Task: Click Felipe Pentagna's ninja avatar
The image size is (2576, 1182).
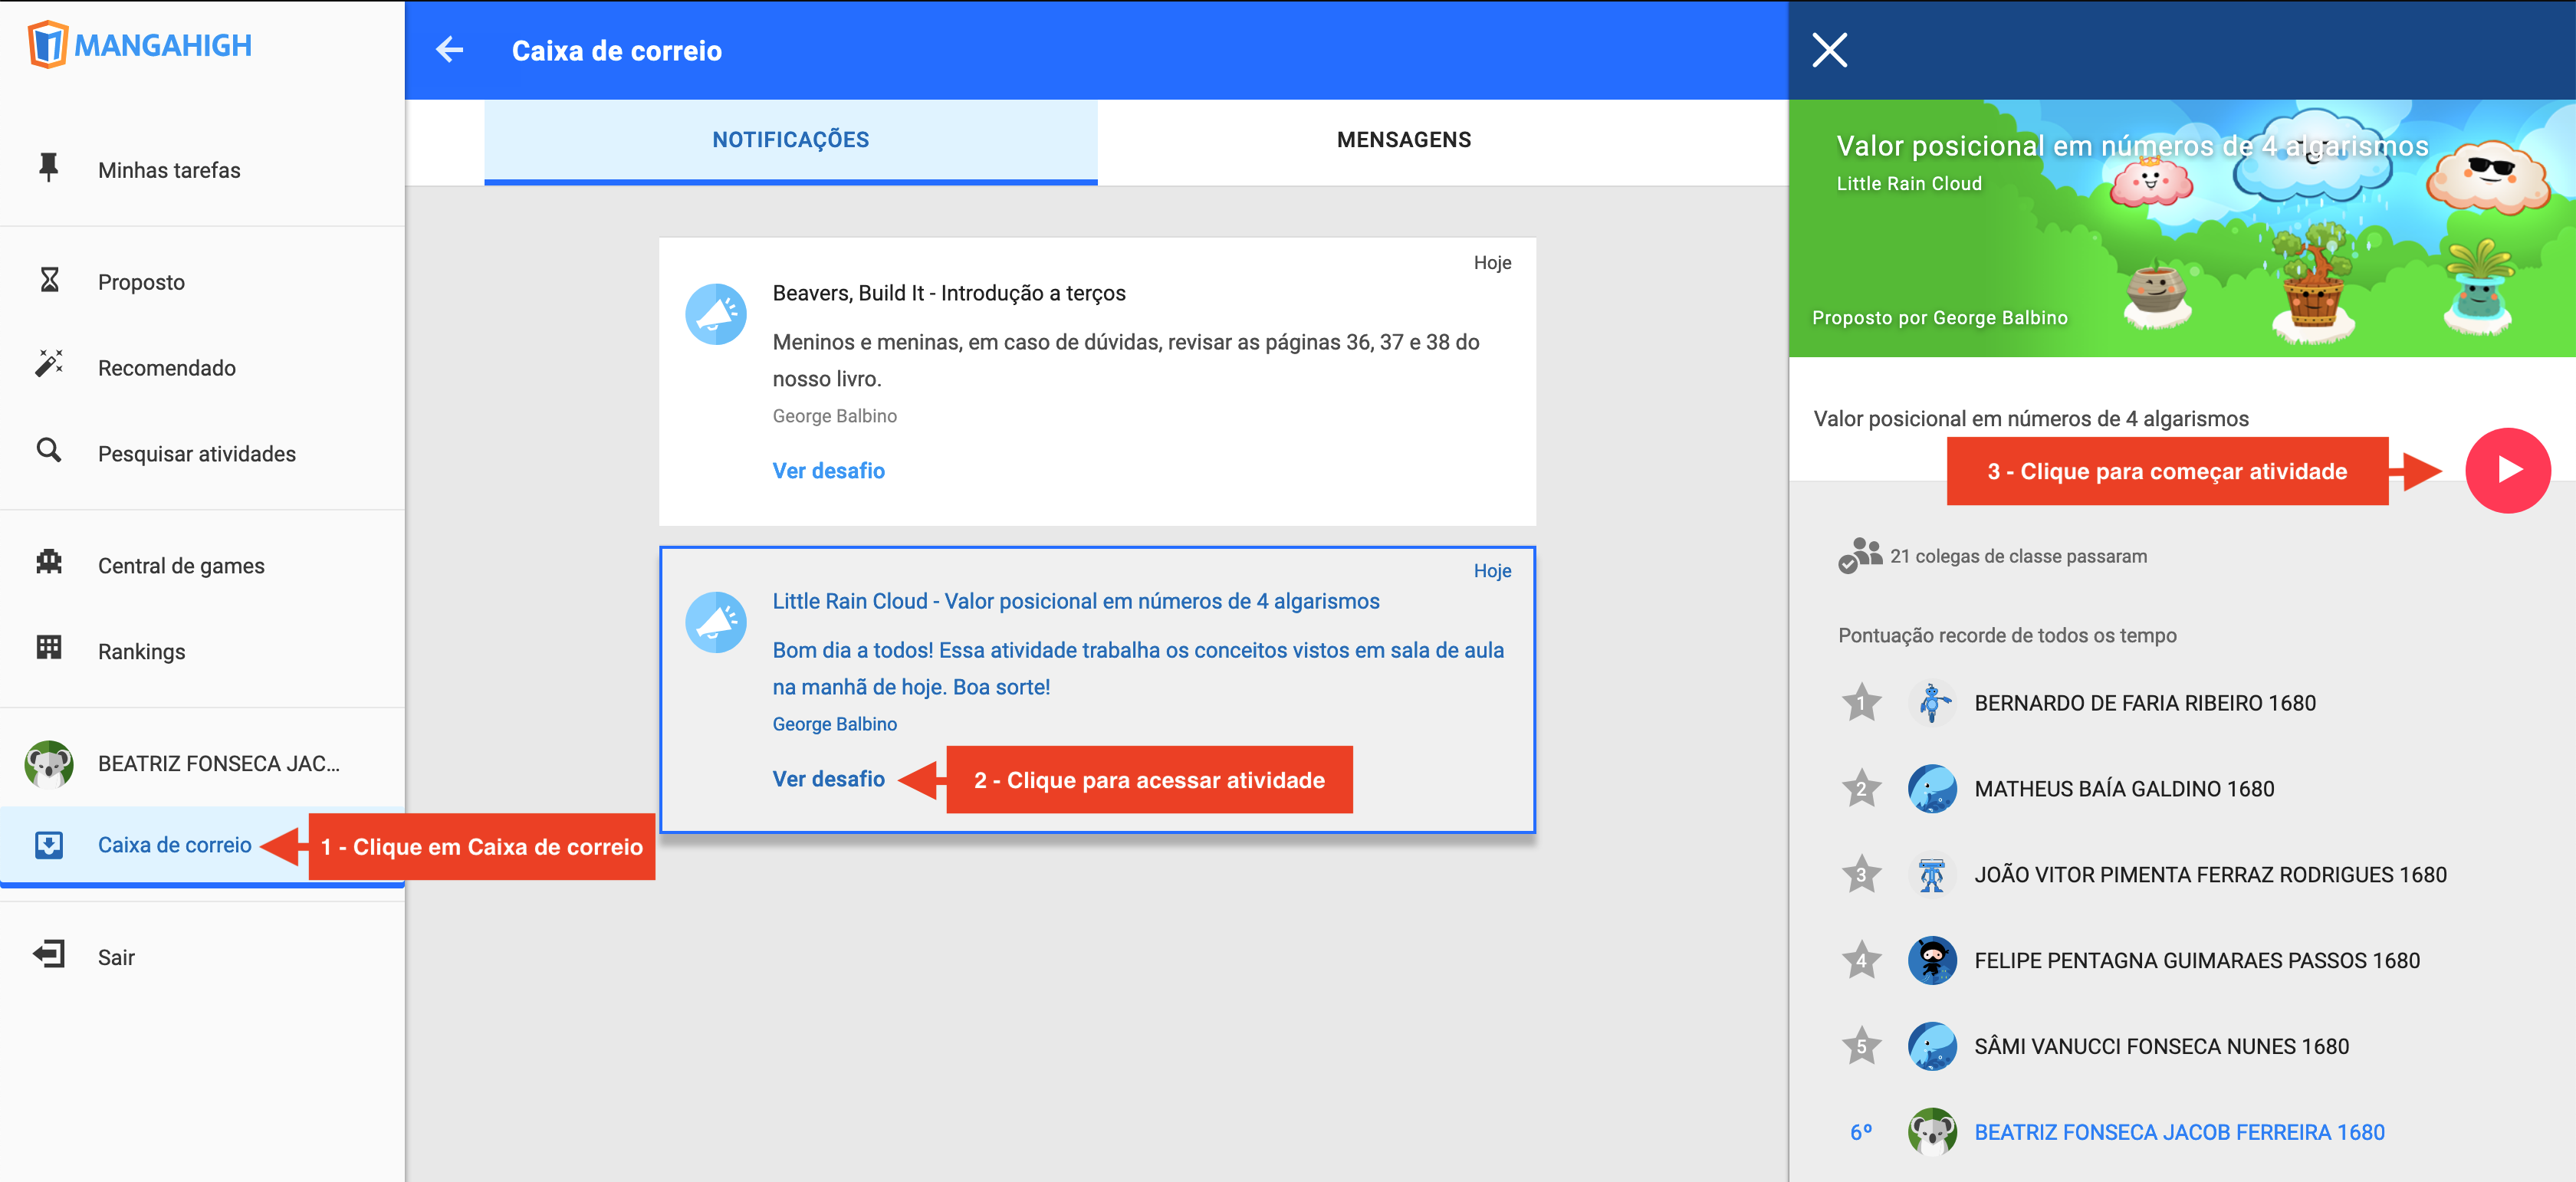Action: (1932, 960)
